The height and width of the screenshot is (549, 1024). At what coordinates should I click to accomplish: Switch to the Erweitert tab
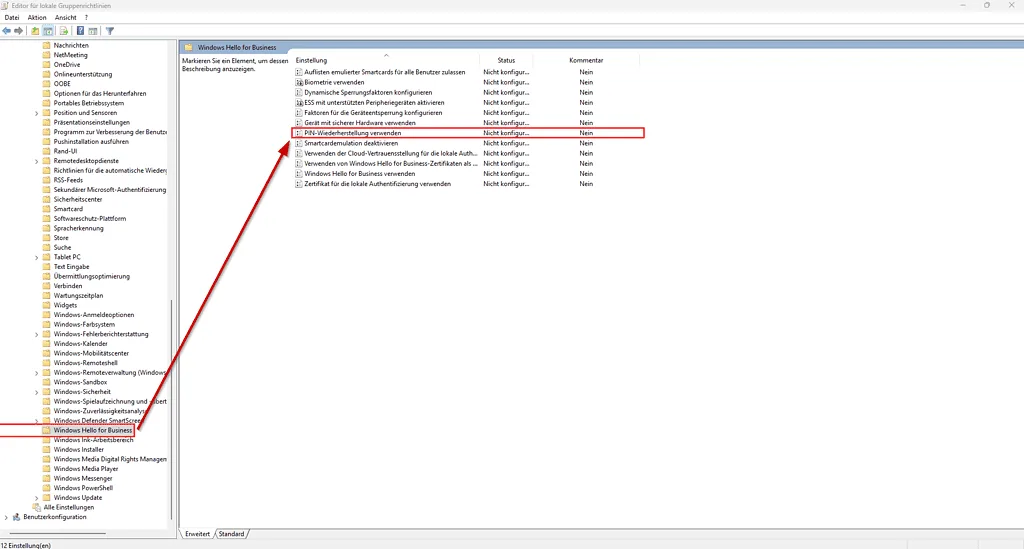pos(197,534)
